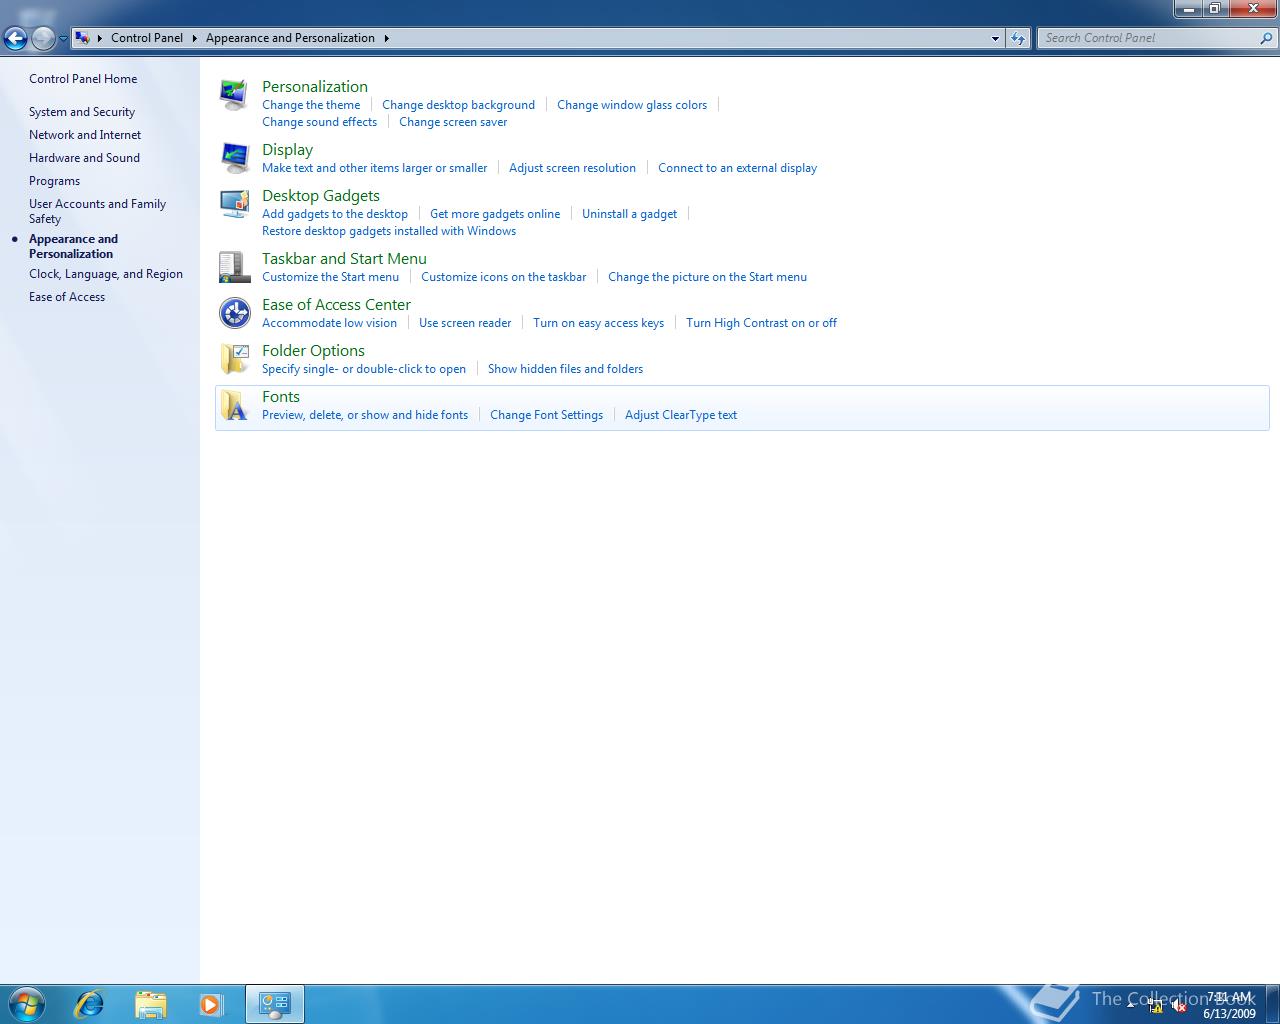Open the Ease of Access Center icon
This screenshot has width=1280, height=1024.
pyautogui.click(x=234, y=313)
